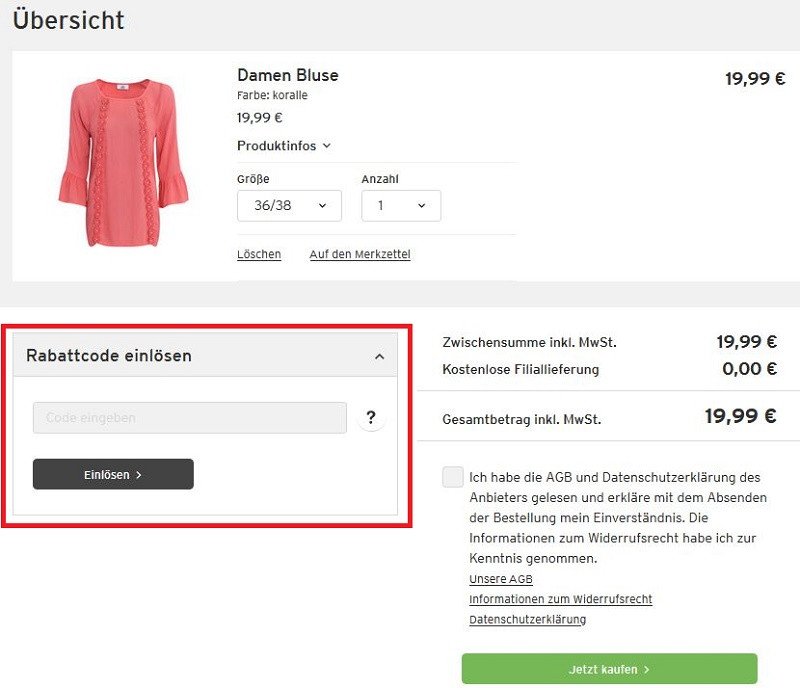
Task: Click the Kostenlose Filiallieferung label
Action: (x=520, y=370)
